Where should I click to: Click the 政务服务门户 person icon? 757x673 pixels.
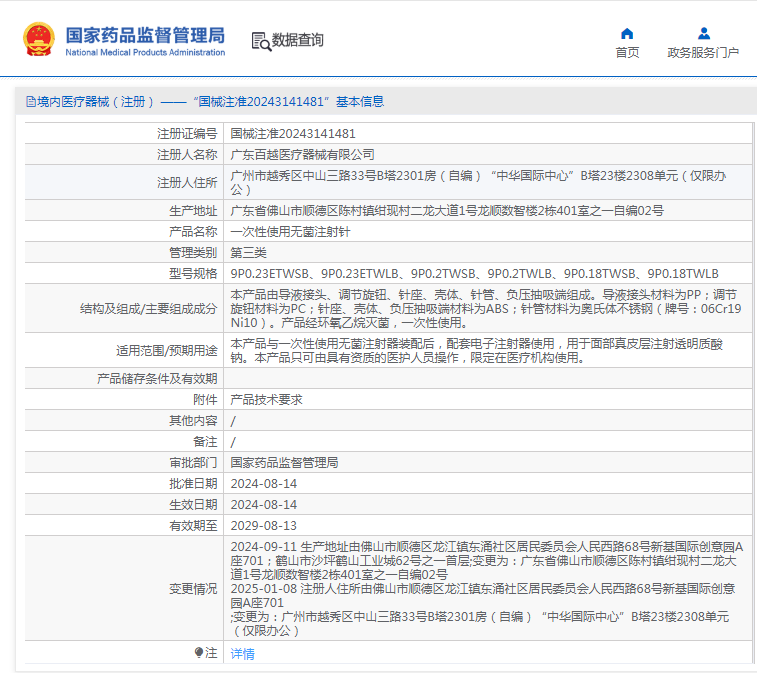click(x=703, y=33)
